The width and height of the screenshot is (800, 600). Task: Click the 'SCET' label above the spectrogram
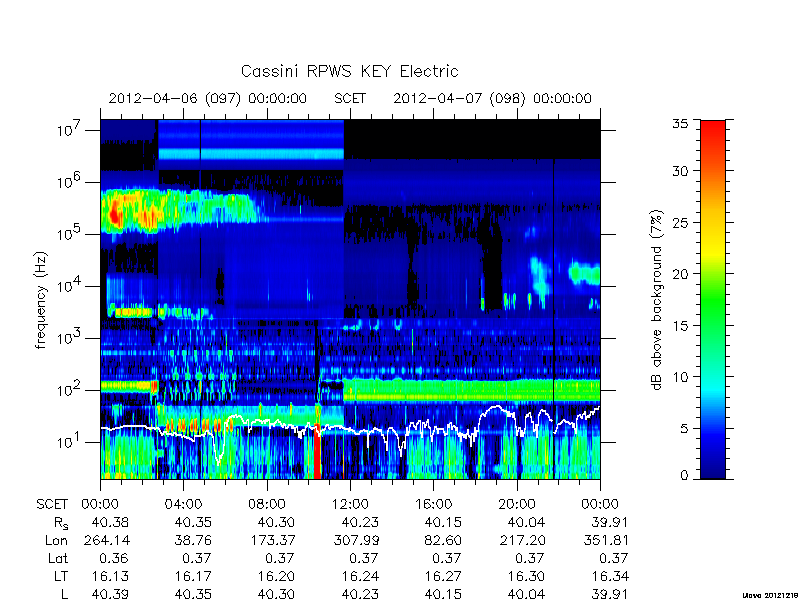[x=350, y=98]
